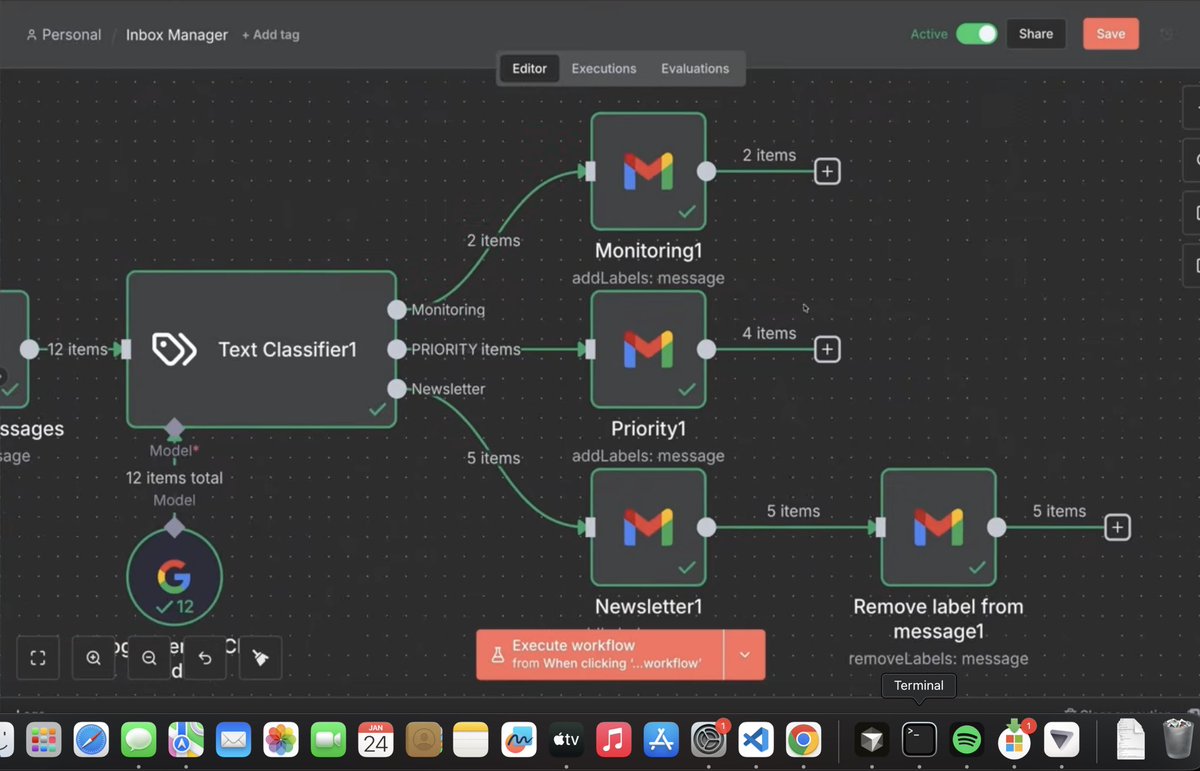Go to the Personal project
Viewport: 1200px width, 771px height.
[64, 35]
